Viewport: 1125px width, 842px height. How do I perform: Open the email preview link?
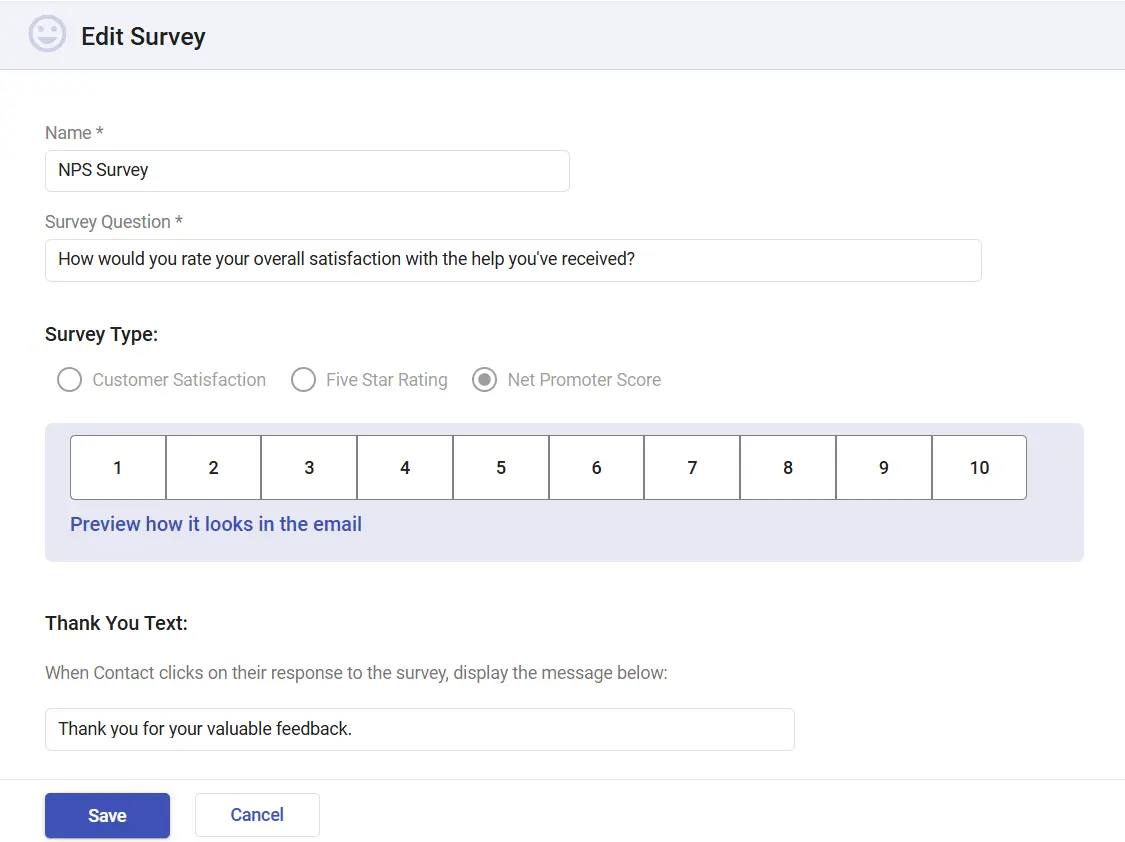point(216,524)
